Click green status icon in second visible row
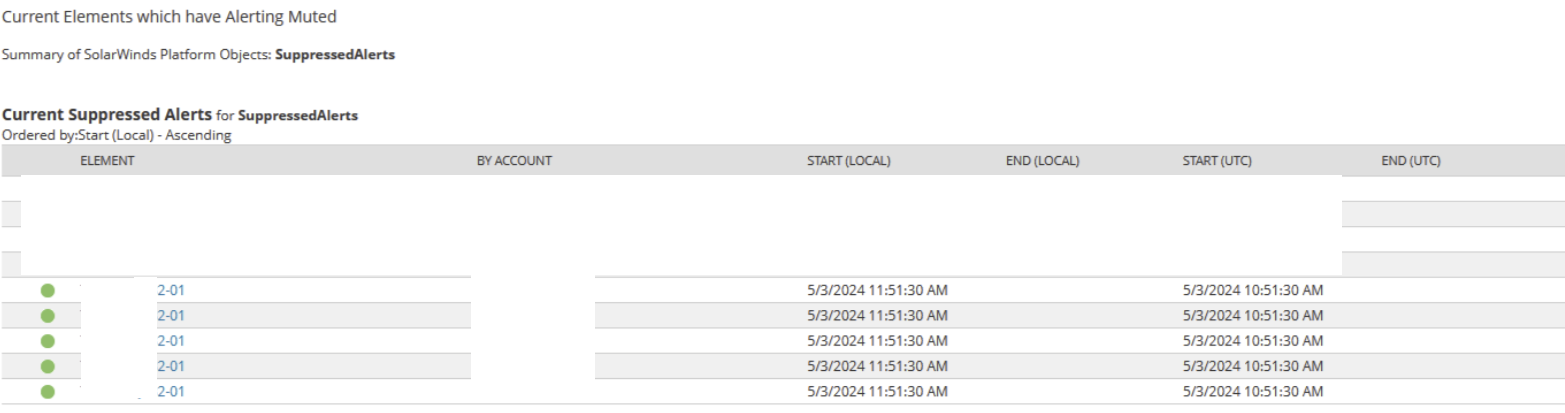This screenshot has height=413, width=1565. [x=47, y=316]
